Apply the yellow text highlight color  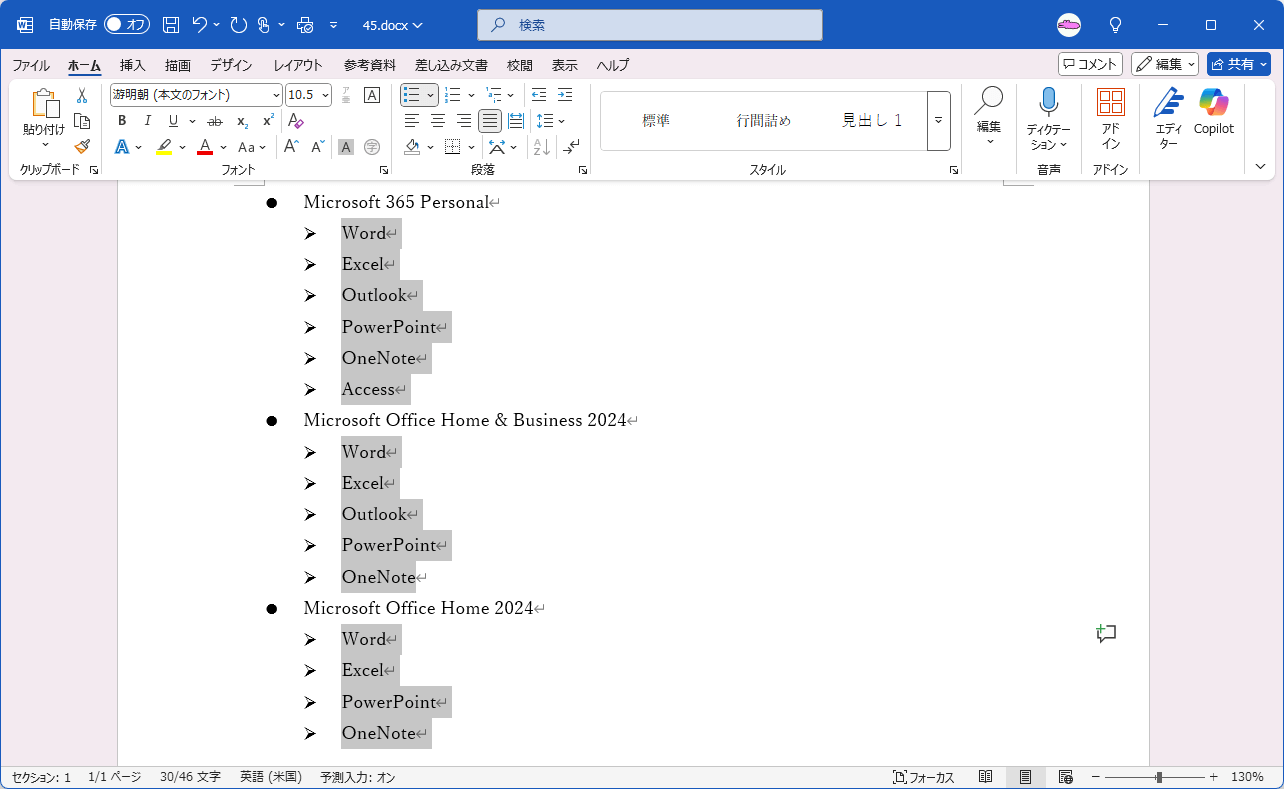click(164, 147)
